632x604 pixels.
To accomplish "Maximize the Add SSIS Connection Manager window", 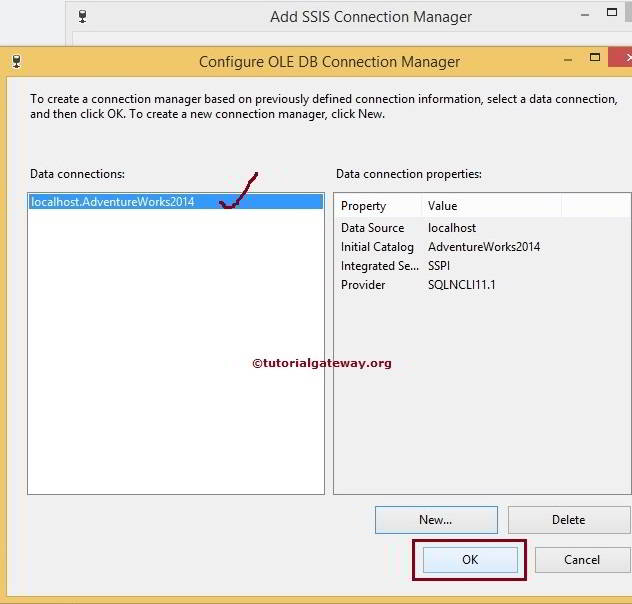I will coord(612,12).
